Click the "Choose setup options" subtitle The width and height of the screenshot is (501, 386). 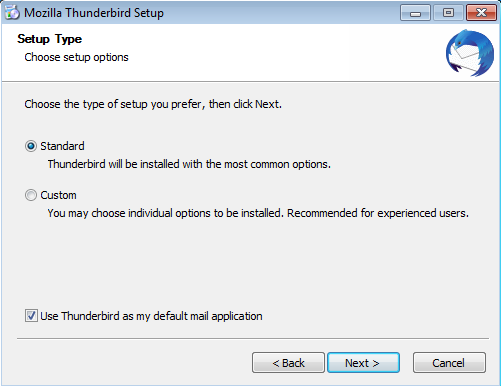tap(76, 57)
